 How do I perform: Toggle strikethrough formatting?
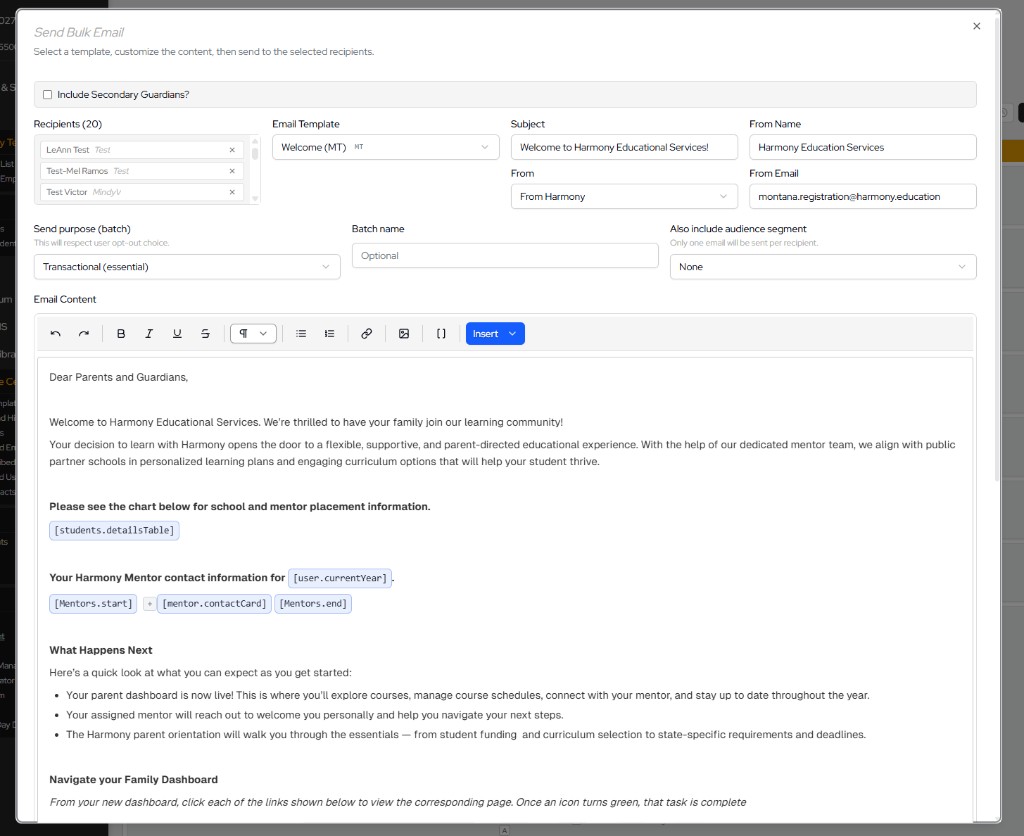point(205,334)
